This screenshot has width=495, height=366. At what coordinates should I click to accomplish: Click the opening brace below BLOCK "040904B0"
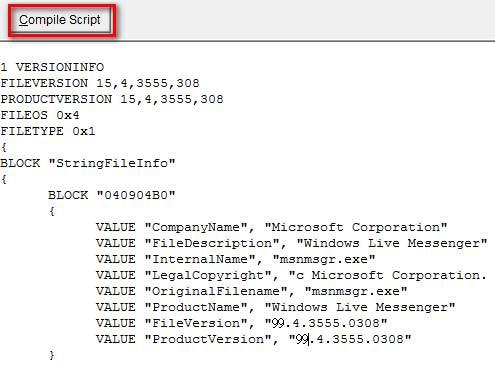(x=52, y=211)
